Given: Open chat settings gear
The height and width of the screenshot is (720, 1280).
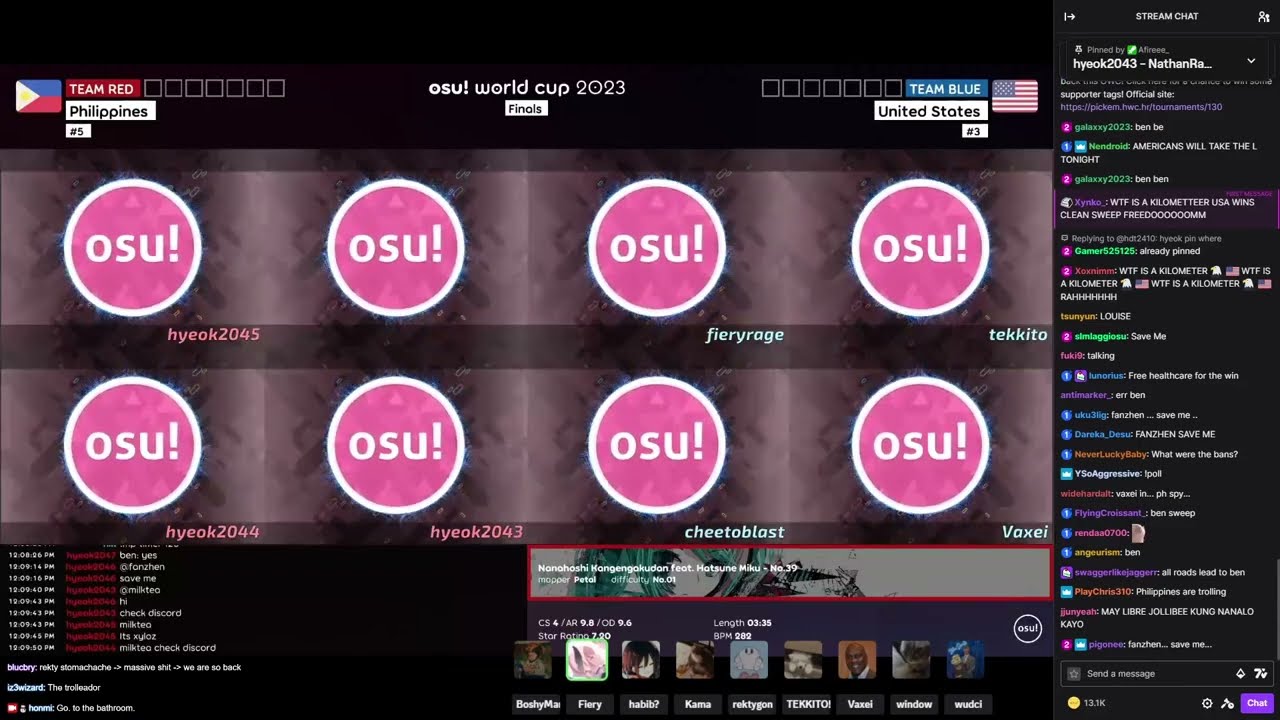Looking at the screenshot, I should 1207,703.
